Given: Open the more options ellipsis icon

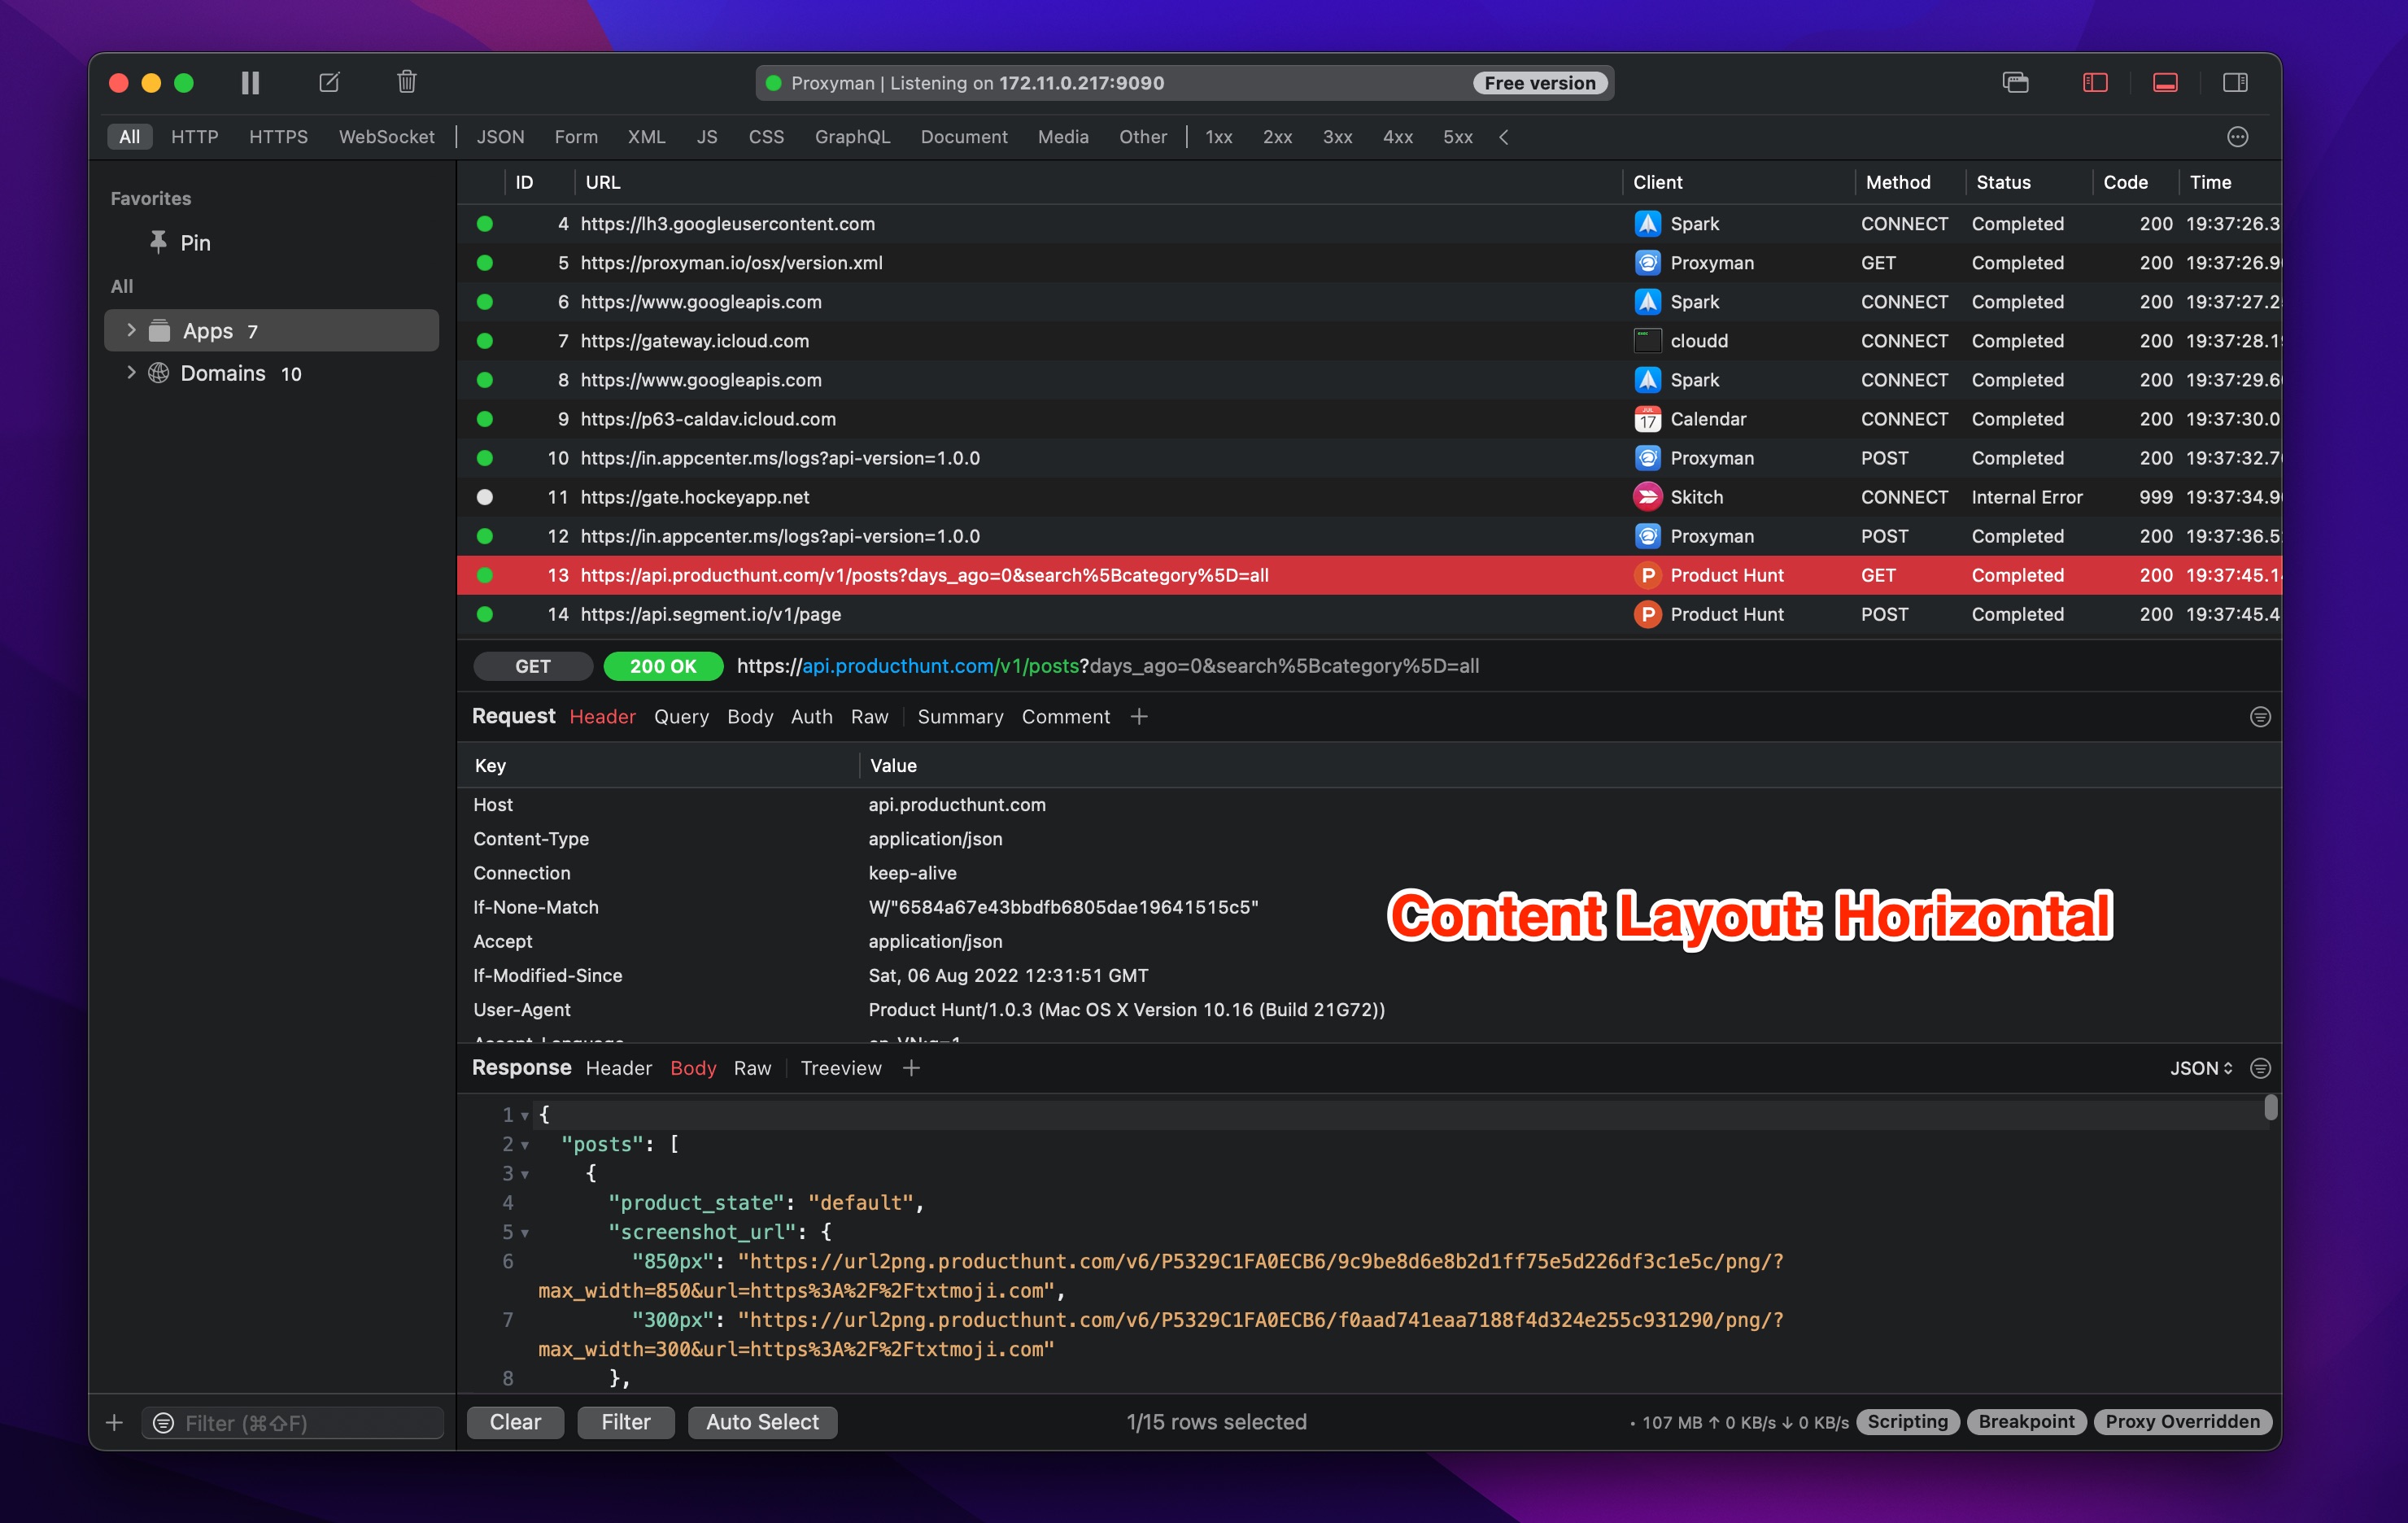Looking at the screenshot, I should click(2237, 137).
